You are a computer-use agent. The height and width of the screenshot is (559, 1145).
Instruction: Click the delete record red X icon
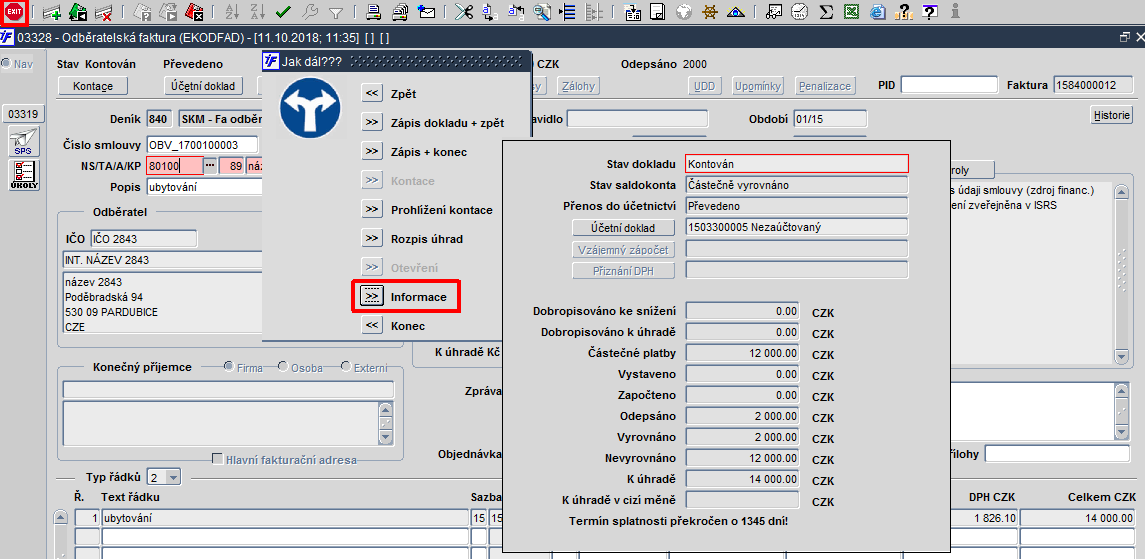pos(103,12)
